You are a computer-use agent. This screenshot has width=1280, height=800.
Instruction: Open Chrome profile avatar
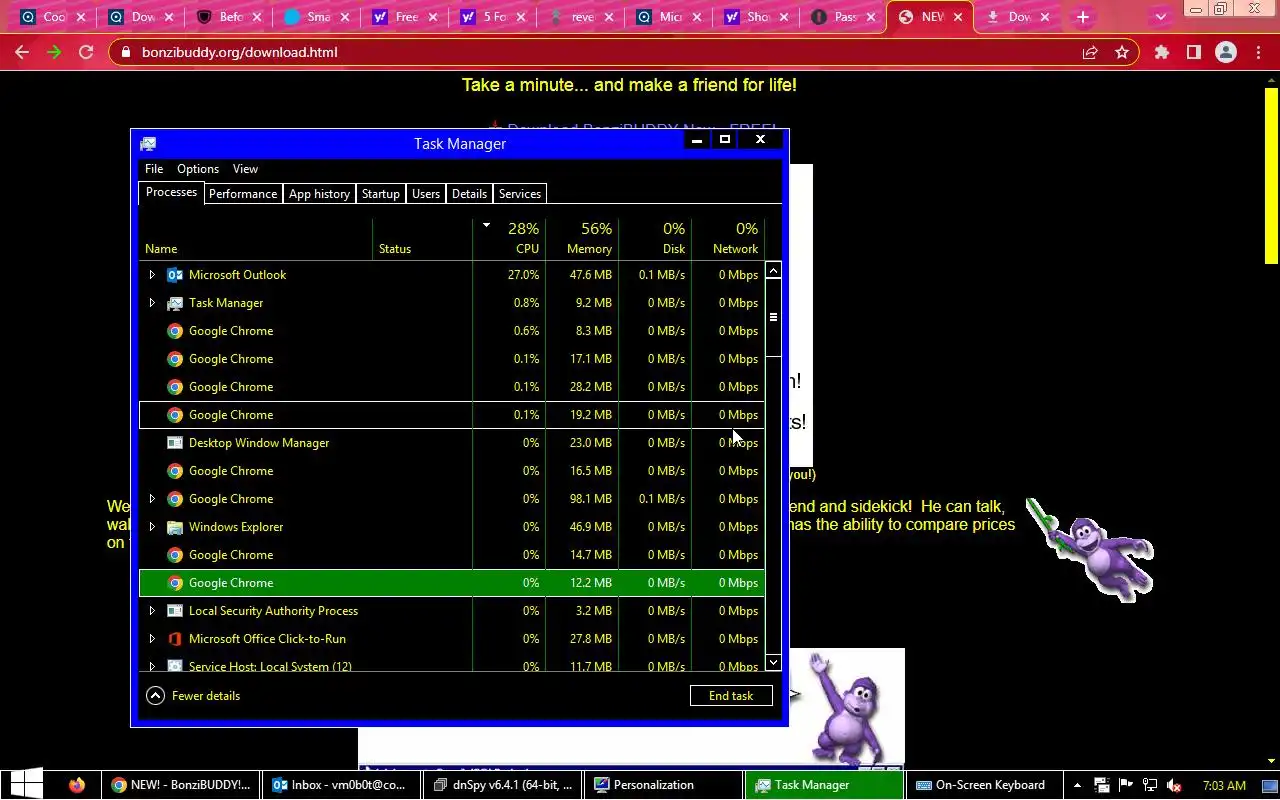[x=1226, y=52]
